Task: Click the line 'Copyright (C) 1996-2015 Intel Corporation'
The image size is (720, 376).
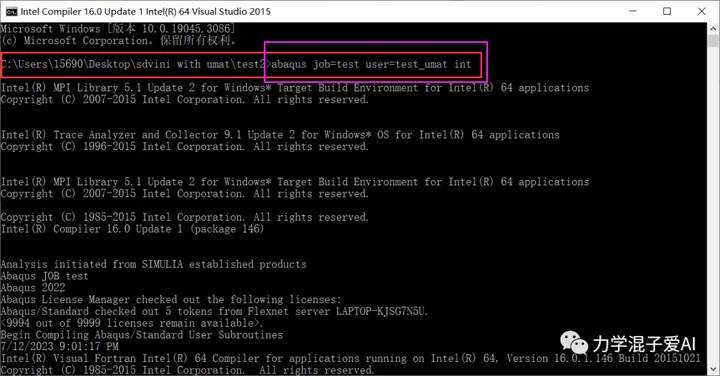Action: pos(185,146)
